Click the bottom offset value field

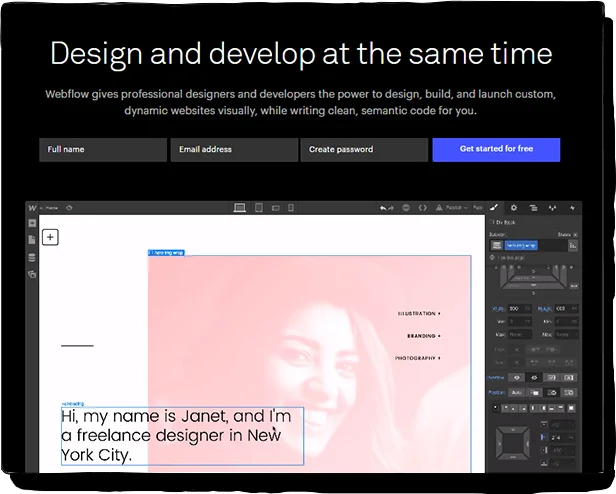coord(562,463)
